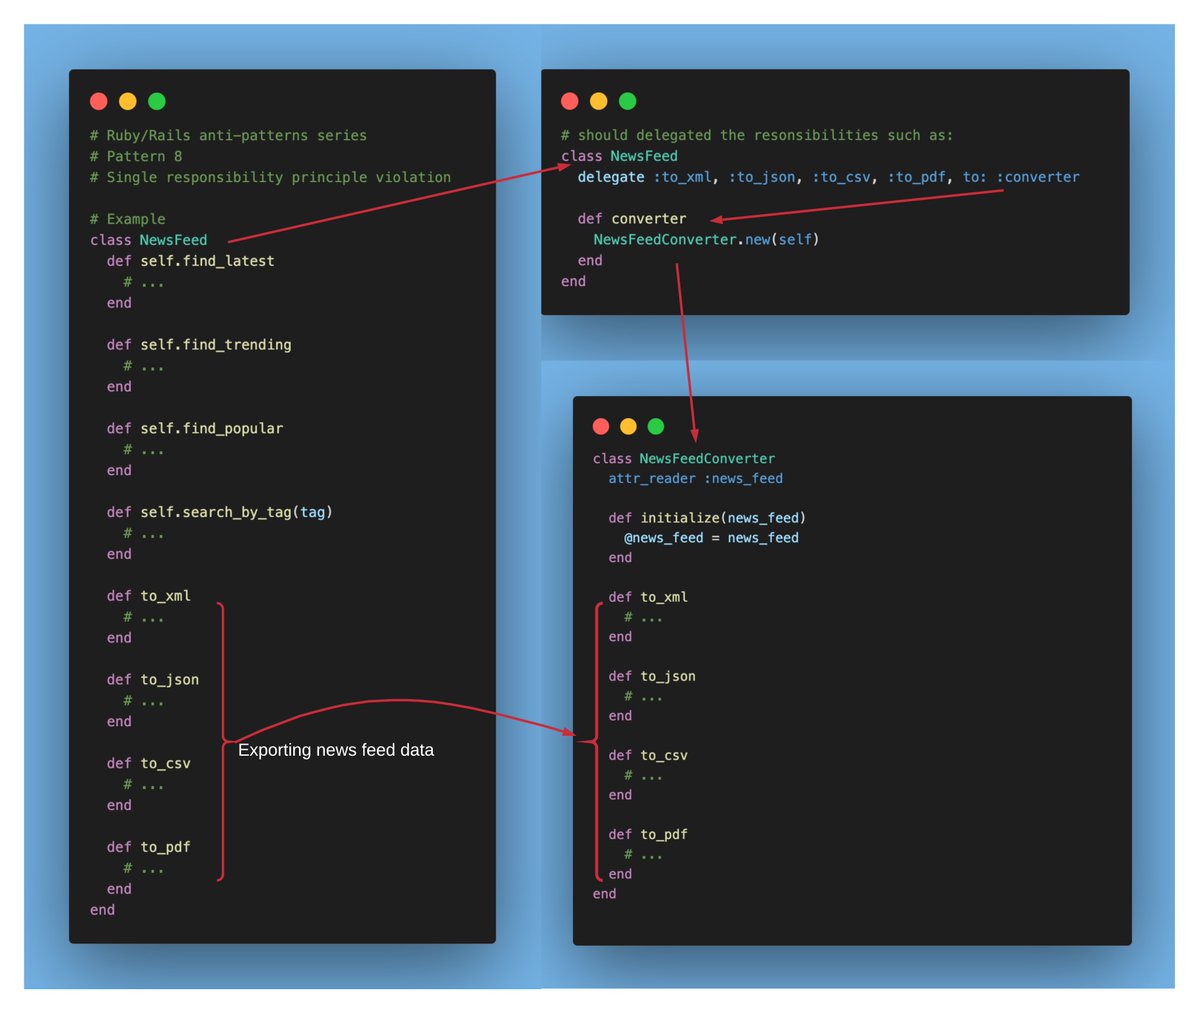The width and height of the screenshot is (1200, 1013).
Task: Click the red close dot of the left code window
Action: 99,101
